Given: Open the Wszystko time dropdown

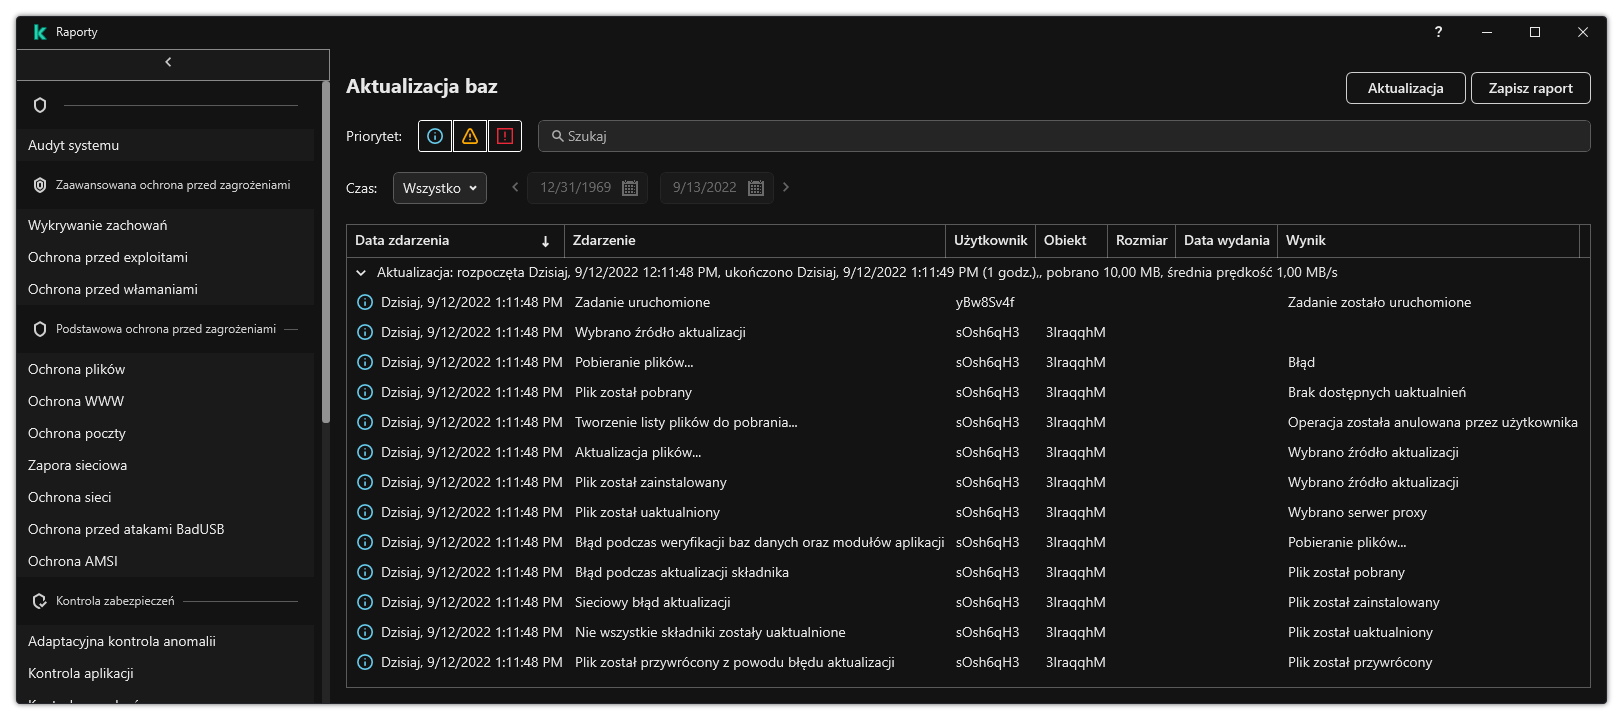Looking at the screenshot, I should click(x=439, y=188).
